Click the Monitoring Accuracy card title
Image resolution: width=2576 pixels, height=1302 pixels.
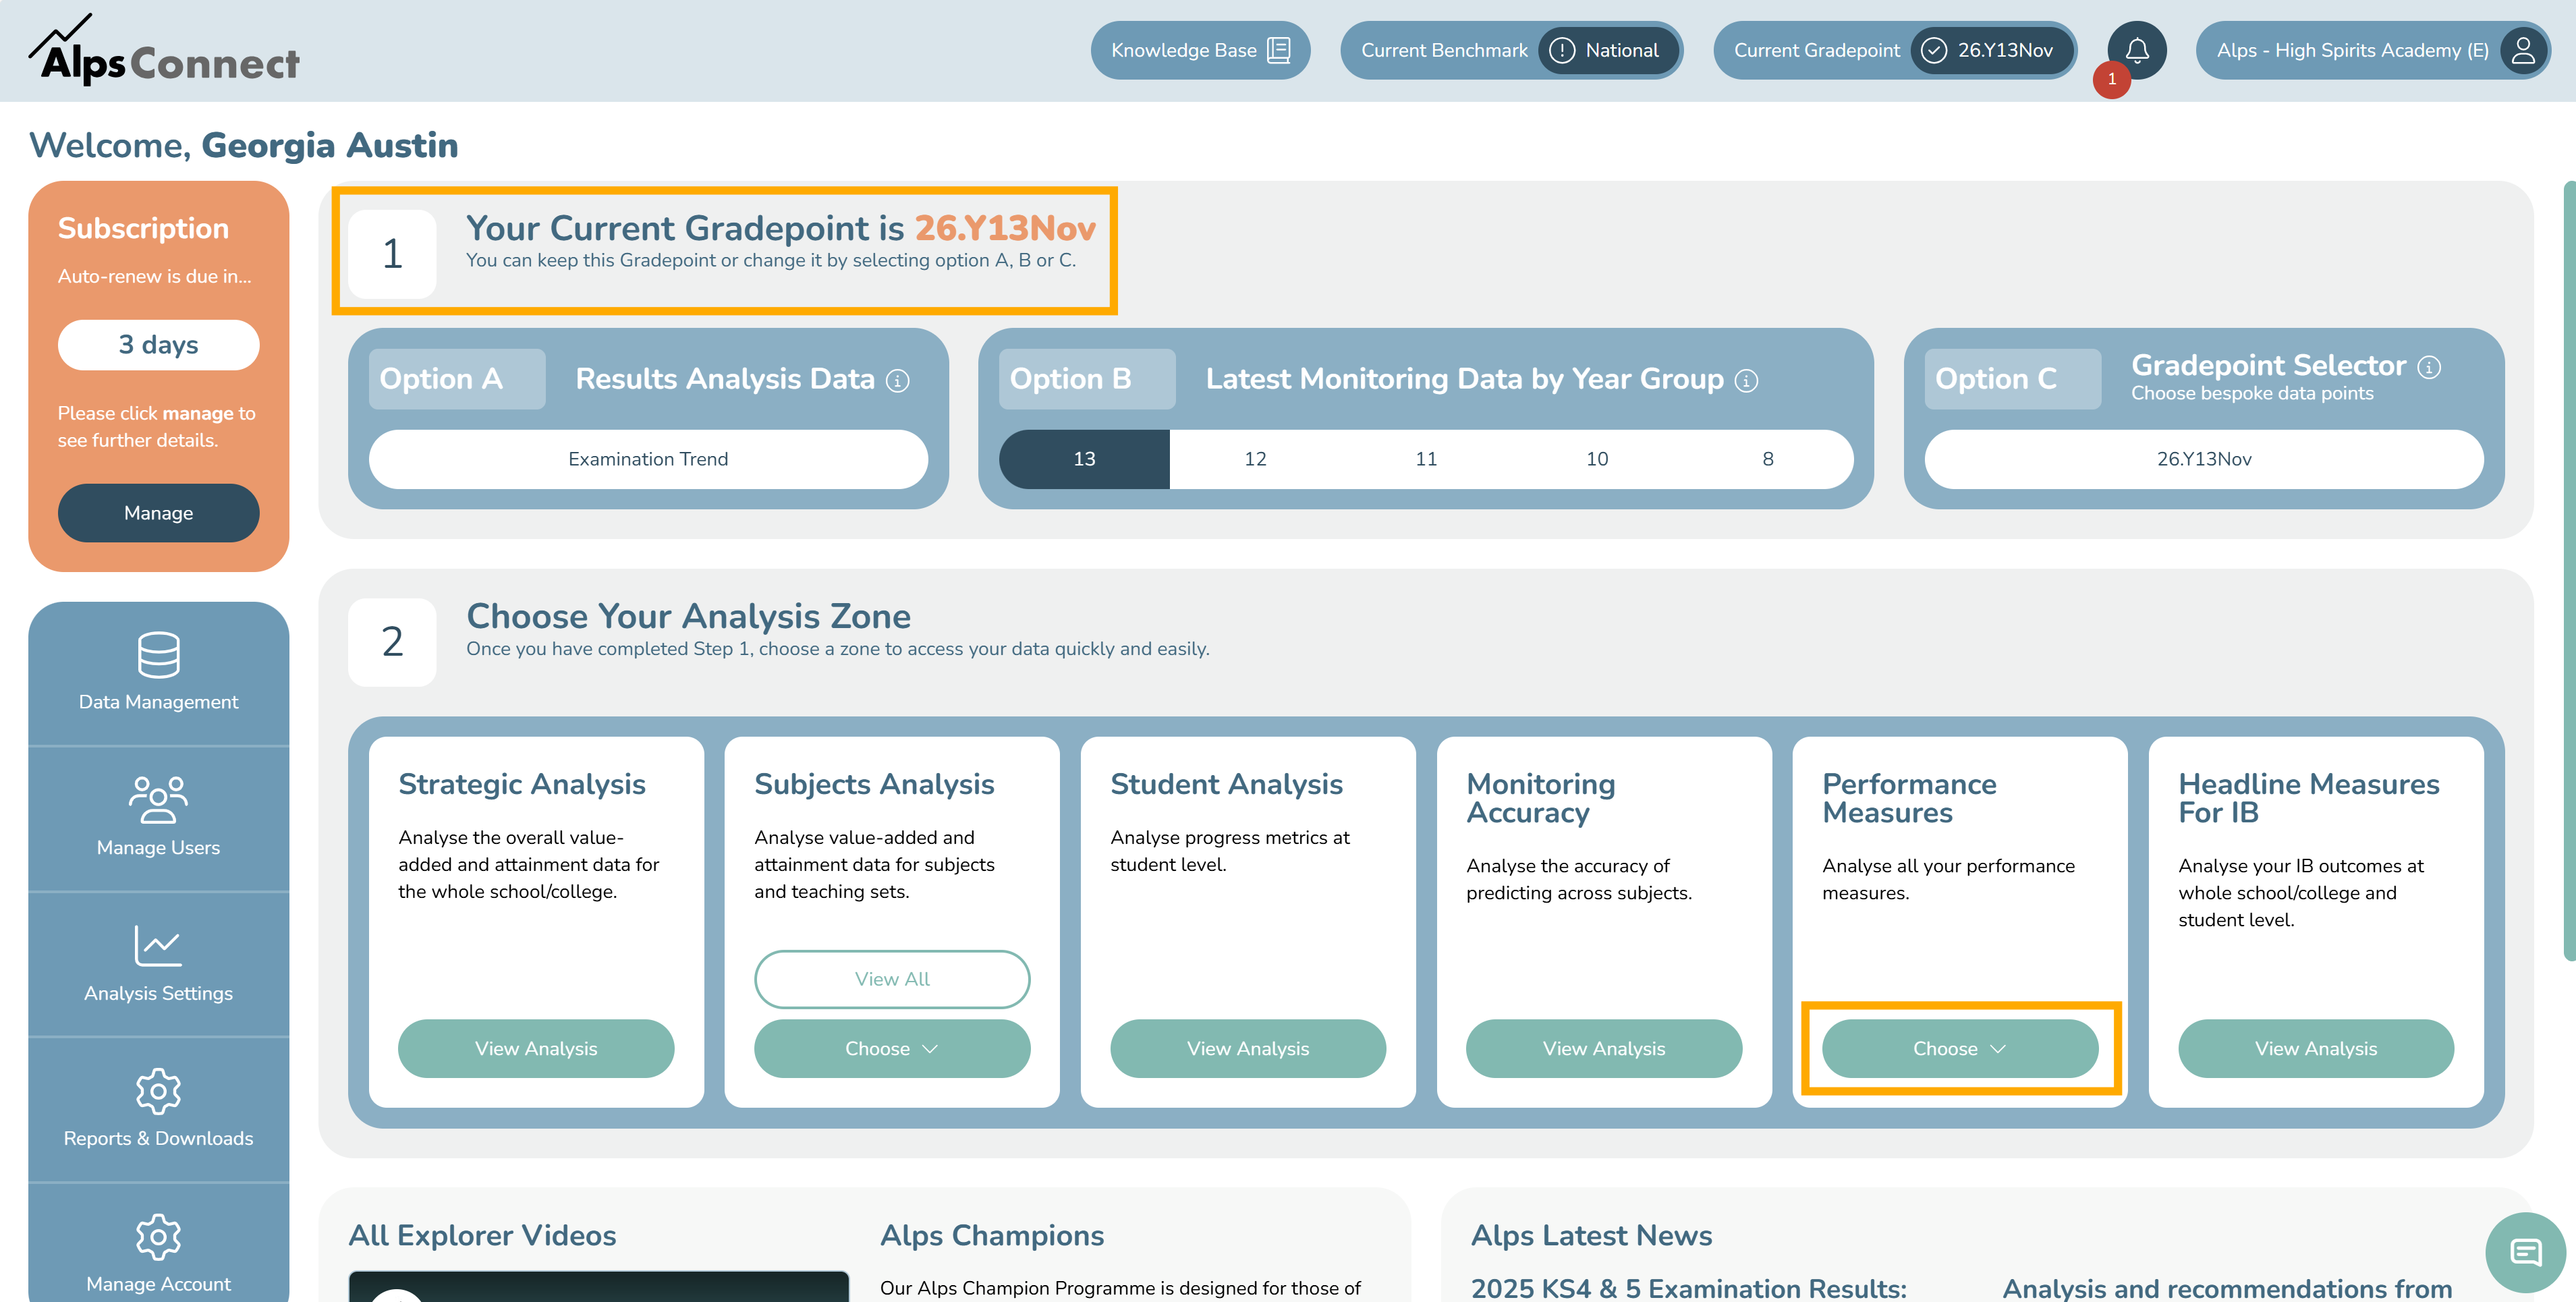coord(1540,798)
